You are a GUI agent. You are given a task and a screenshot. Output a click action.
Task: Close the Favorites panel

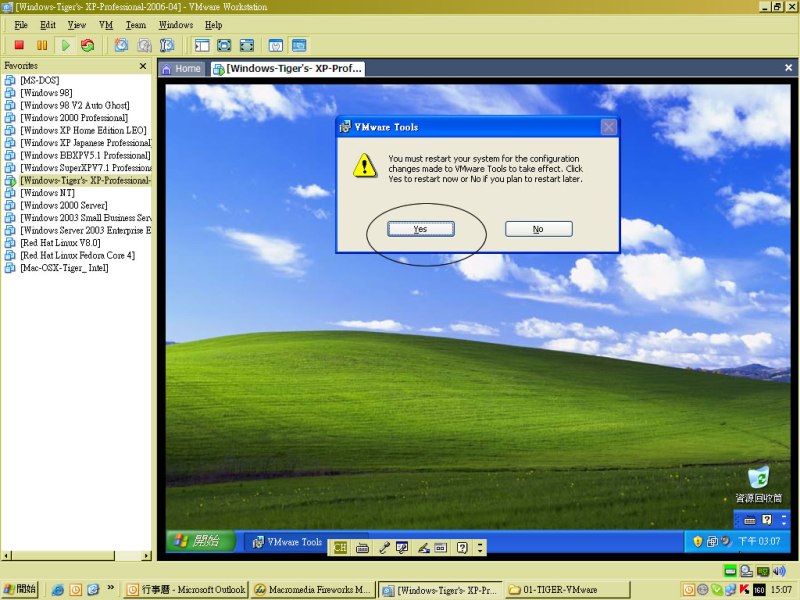(143, 66)
